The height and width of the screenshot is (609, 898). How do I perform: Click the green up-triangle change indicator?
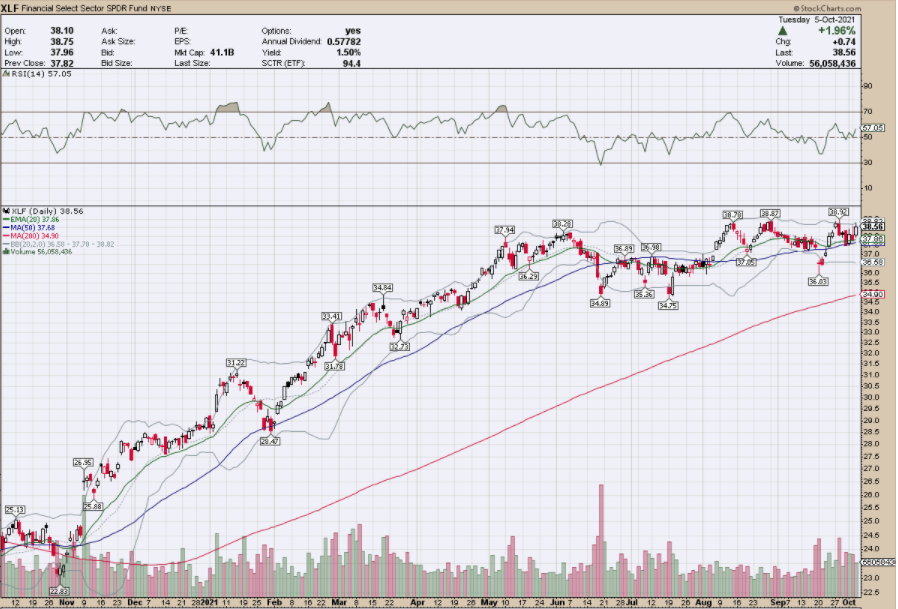(x=783, y=31)
